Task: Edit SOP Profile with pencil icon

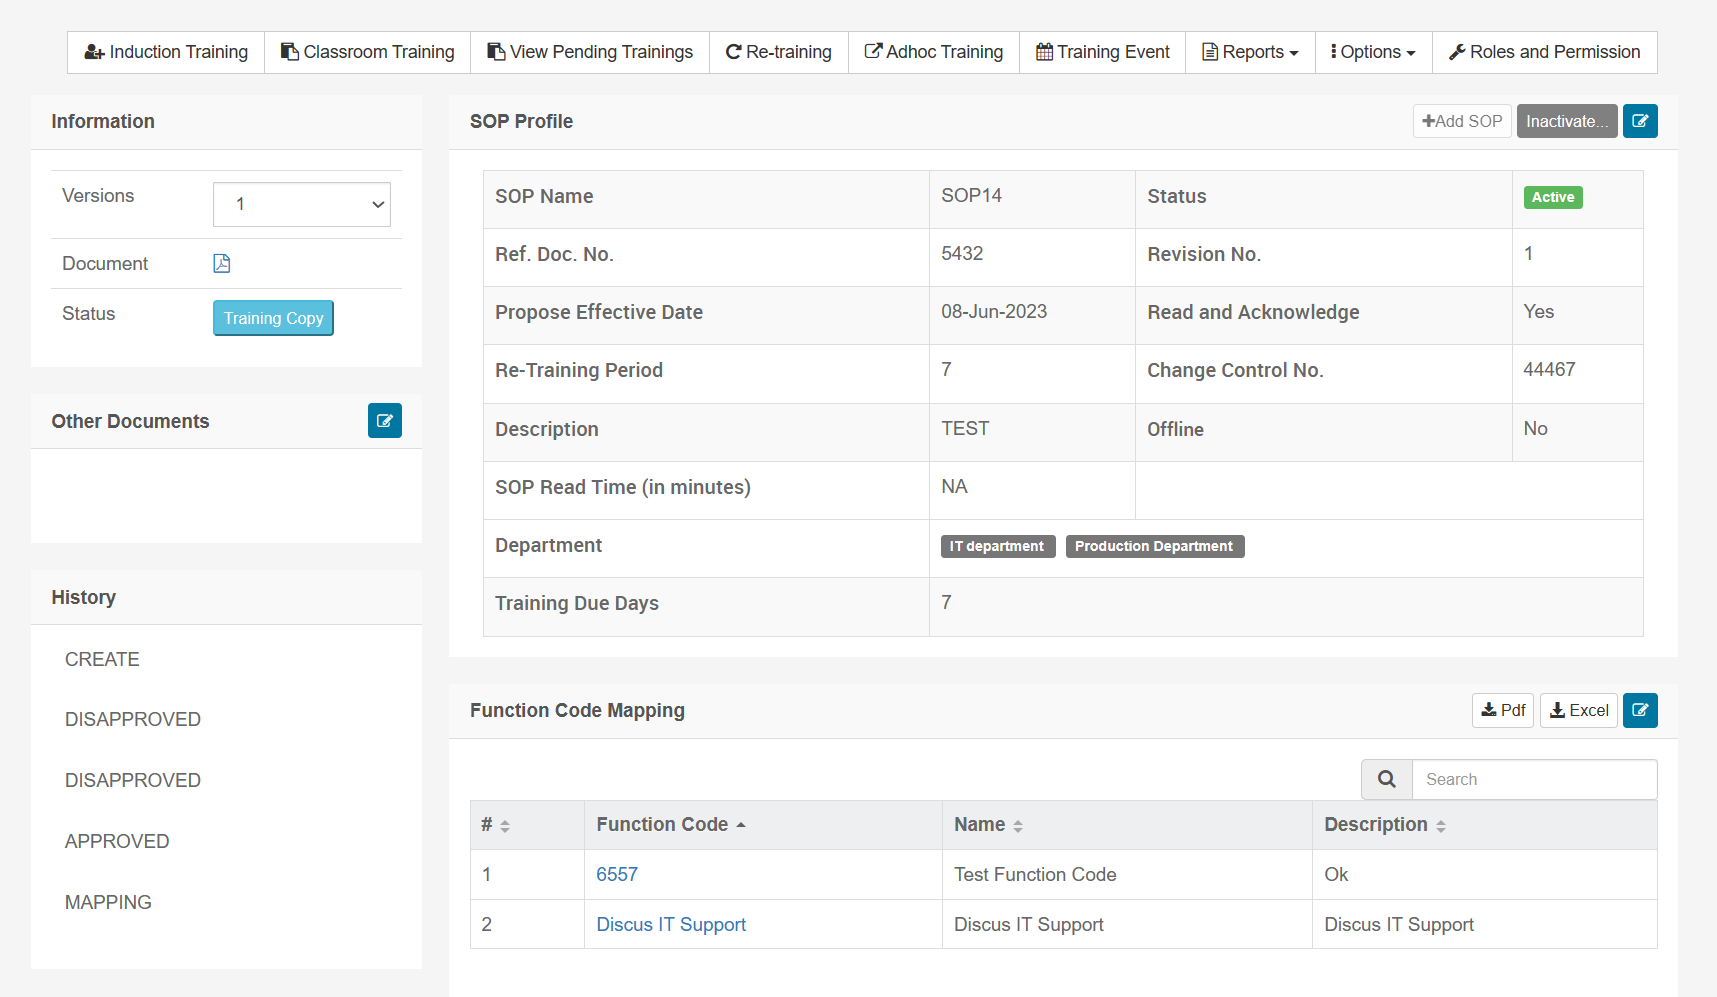Action: pos(1640,121)
